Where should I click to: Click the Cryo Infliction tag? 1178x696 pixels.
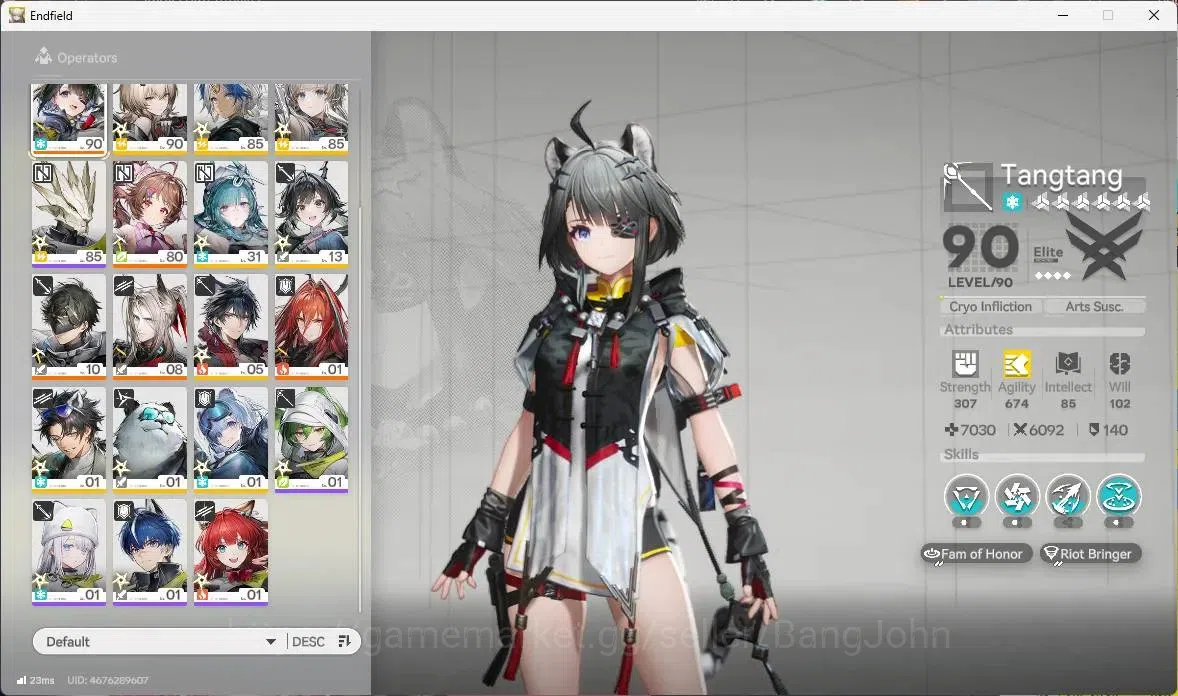pos(990,307)
